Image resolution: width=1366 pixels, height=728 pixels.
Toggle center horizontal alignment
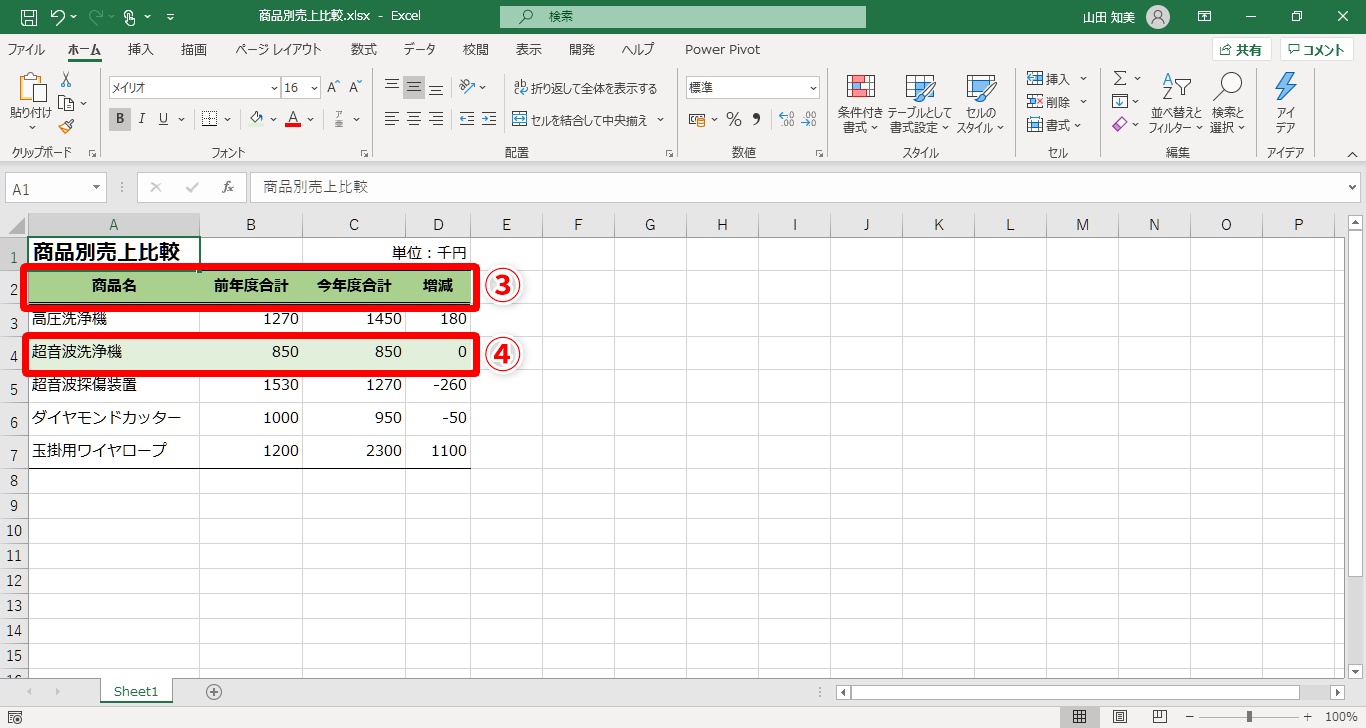pos(414,119)
